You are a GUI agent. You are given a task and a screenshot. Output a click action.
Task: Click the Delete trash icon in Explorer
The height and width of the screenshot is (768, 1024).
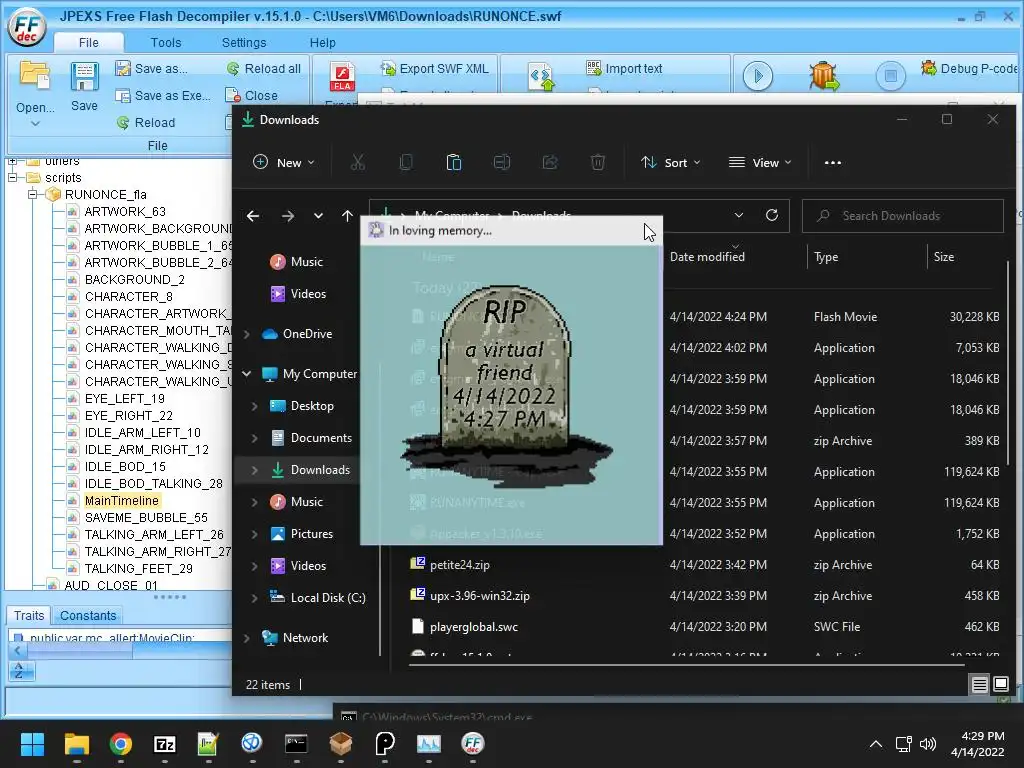[598, 163]
